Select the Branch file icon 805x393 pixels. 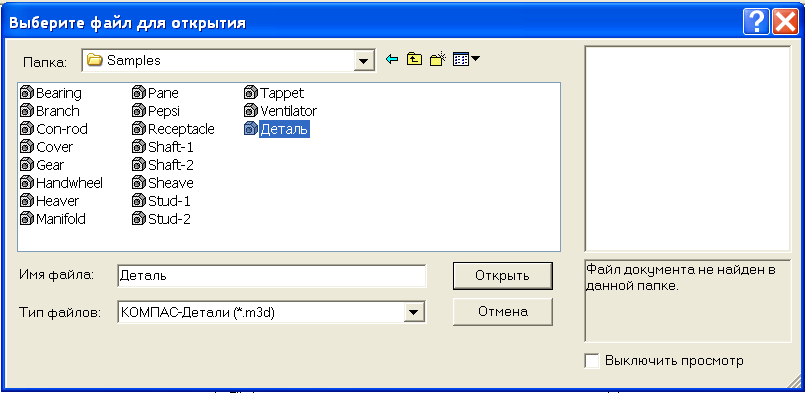coord(27,111)
